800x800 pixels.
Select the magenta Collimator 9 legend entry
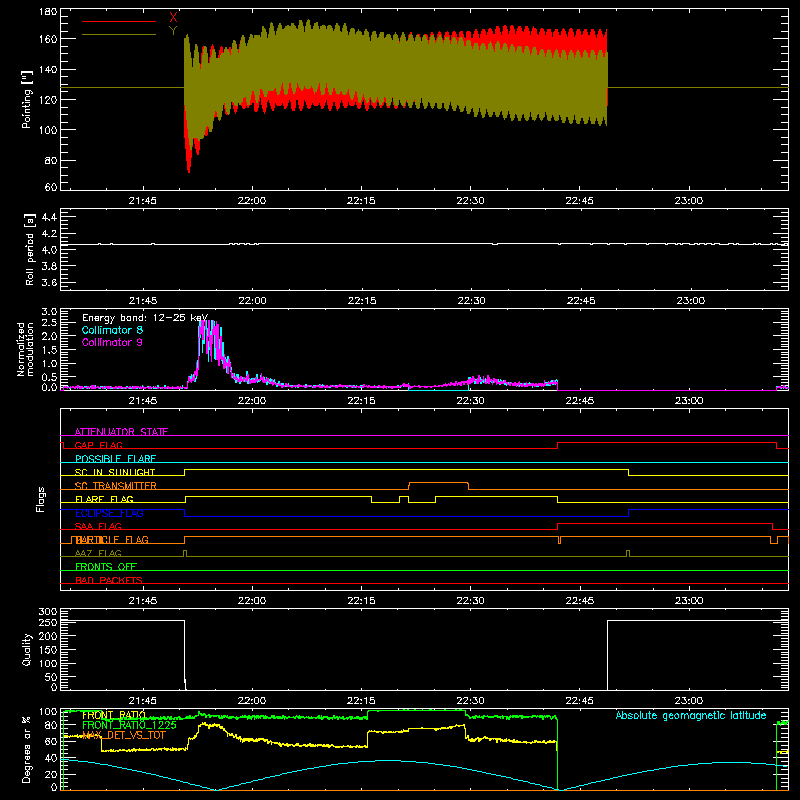[x=112, y=342]
